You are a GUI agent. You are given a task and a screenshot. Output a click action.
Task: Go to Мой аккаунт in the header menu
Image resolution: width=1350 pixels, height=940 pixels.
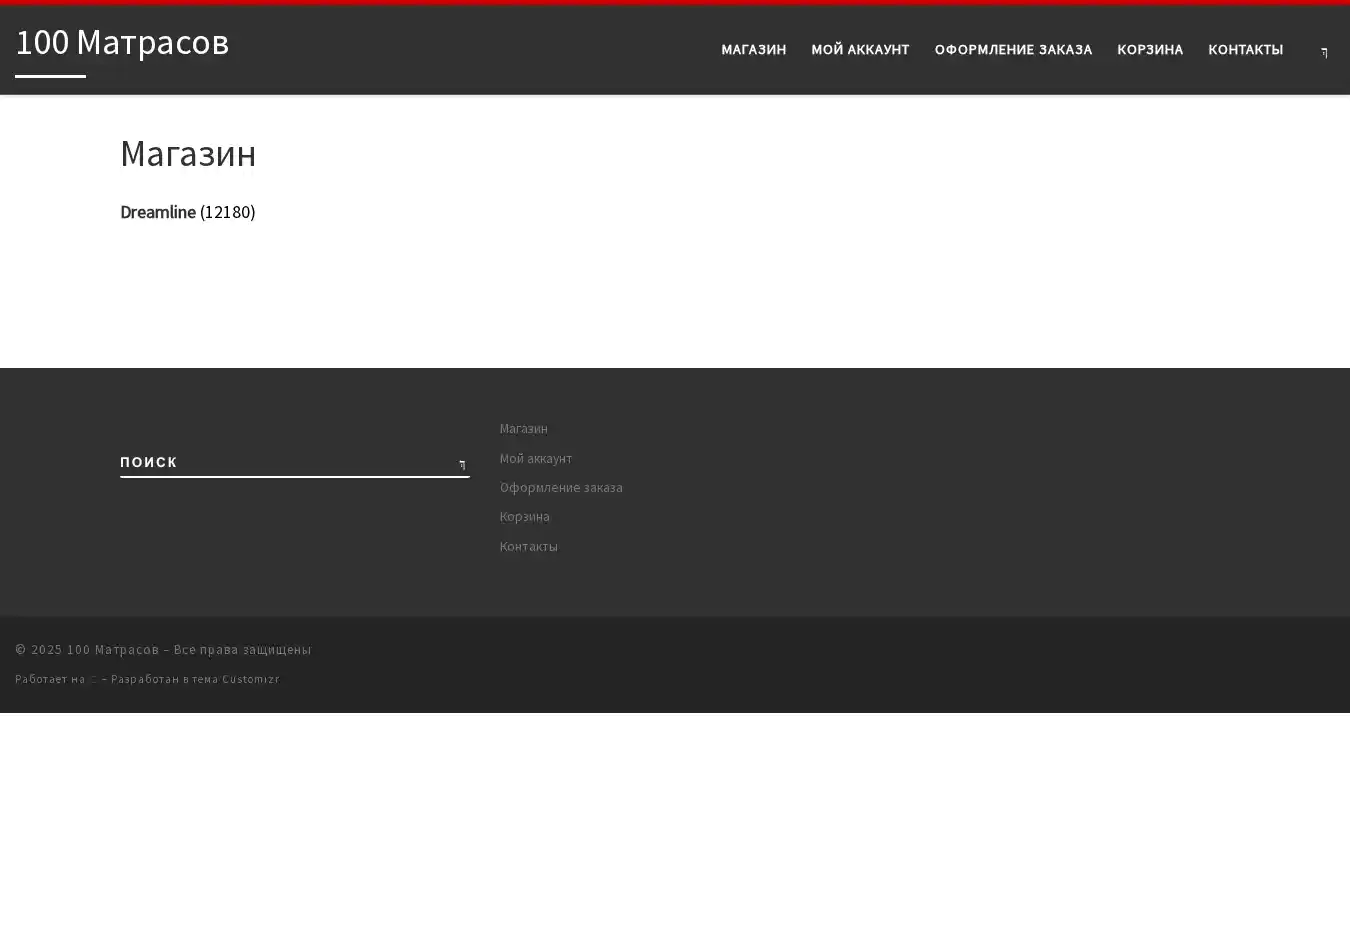tap(860, 50)
